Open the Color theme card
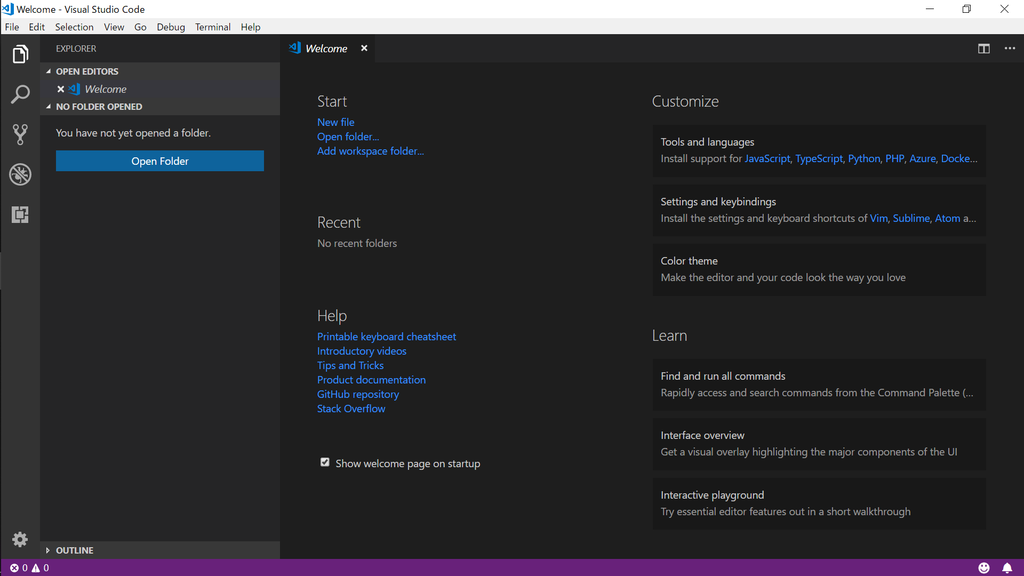Screen dimensions: 1024x576 pos(819,270)
